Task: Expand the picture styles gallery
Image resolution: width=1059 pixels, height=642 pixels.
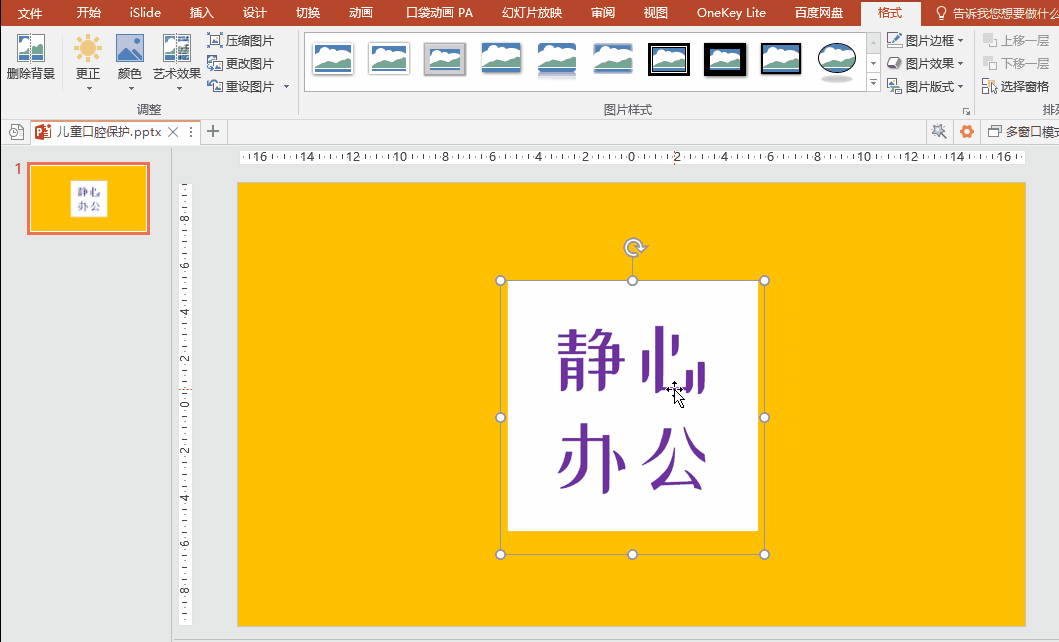Action: point(874,82)
